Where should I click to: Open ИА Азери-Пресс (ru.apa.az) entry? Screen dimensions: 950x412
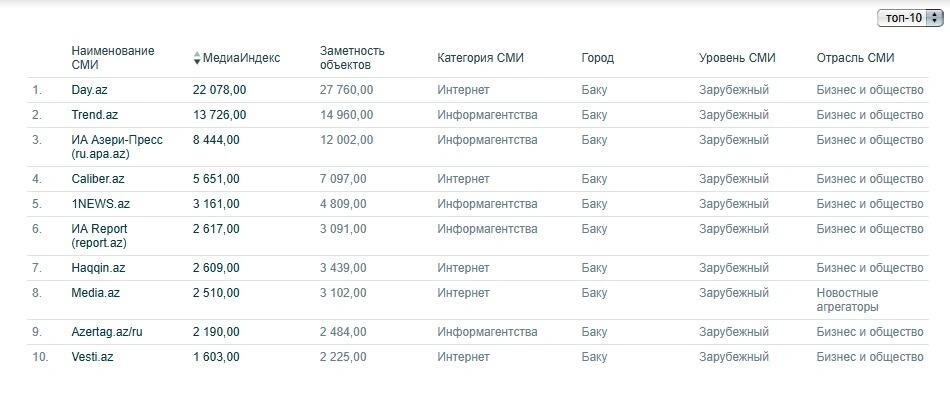[x=117, y=147]
